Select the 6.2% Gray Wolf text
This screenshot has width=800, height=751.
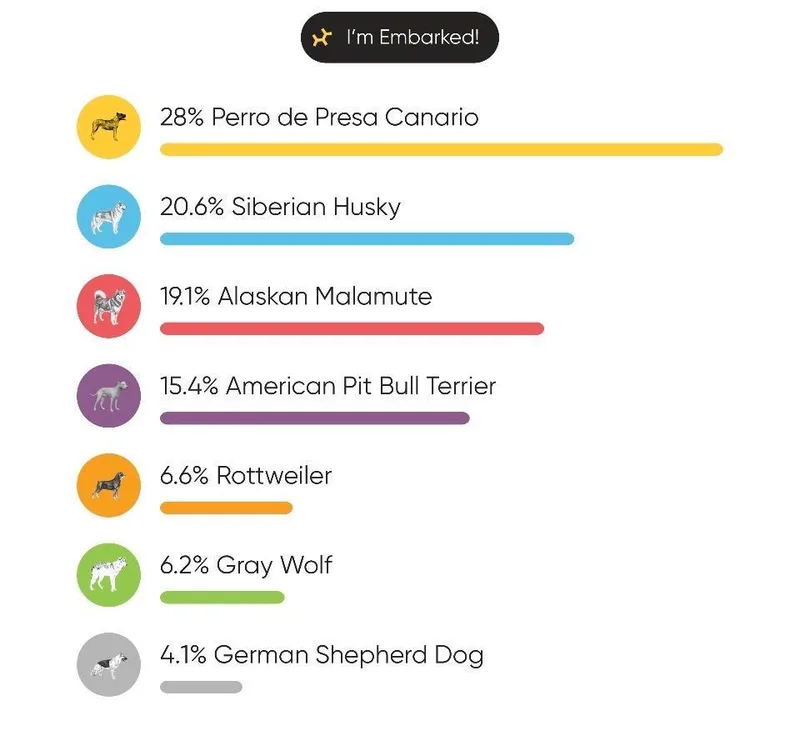pyautogui.click(x=246, y=566)
